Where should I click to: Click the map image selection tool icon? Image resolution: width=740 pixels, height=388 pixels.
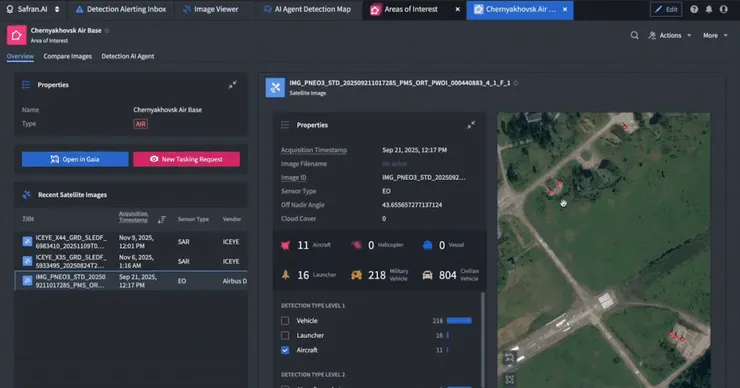point(510,357)
